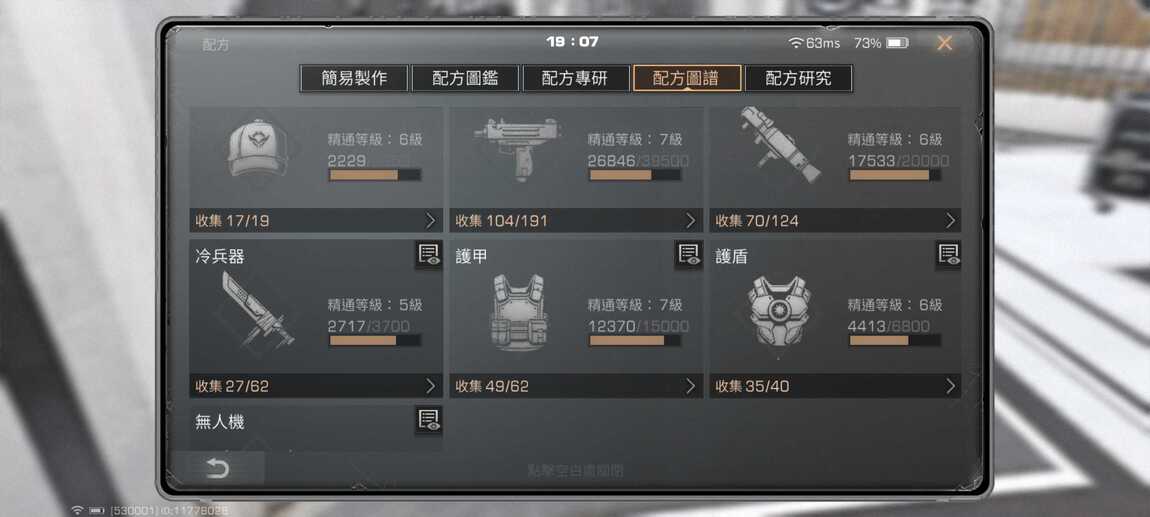Open the 收集 70/124 collection bar
The height and width of the screenshot is (517, 1150).
(835, 221)
